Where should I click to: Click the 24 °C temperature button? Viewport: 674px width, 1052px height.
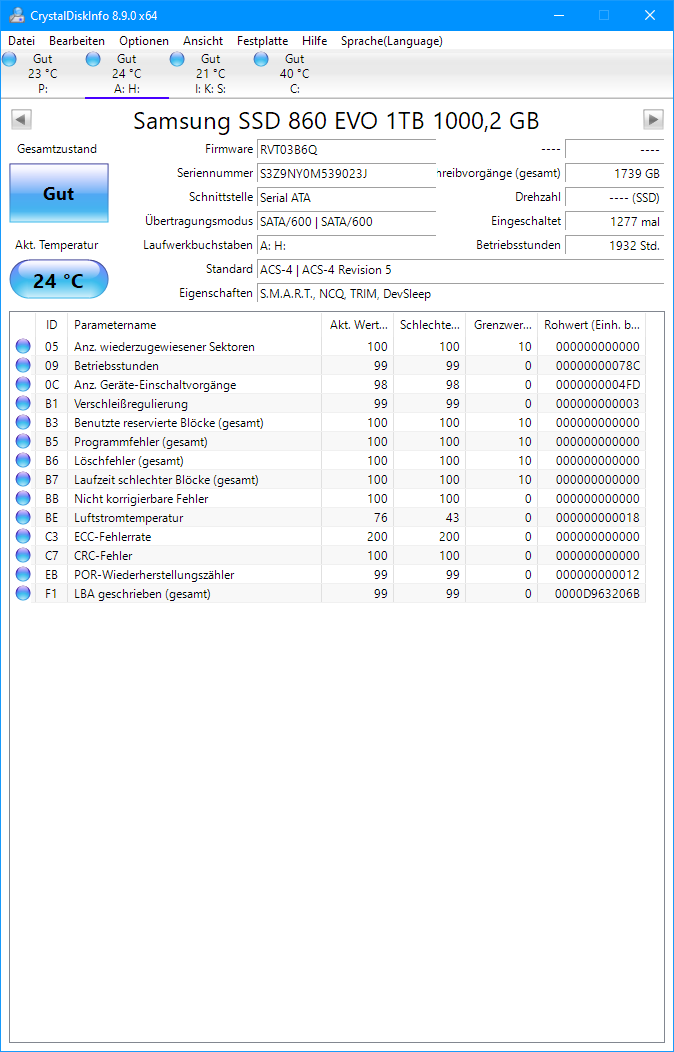[59, 280]
